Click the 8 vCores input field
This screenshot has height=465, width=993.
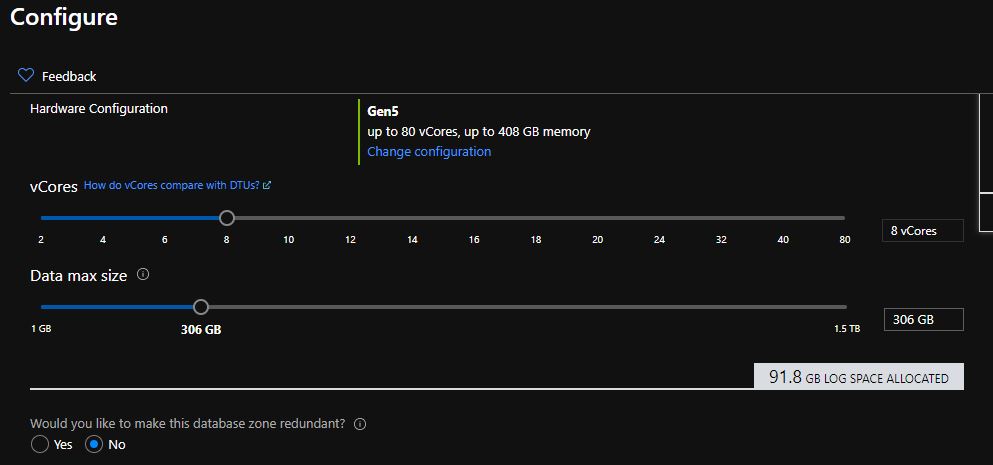(x=923, y=231)
